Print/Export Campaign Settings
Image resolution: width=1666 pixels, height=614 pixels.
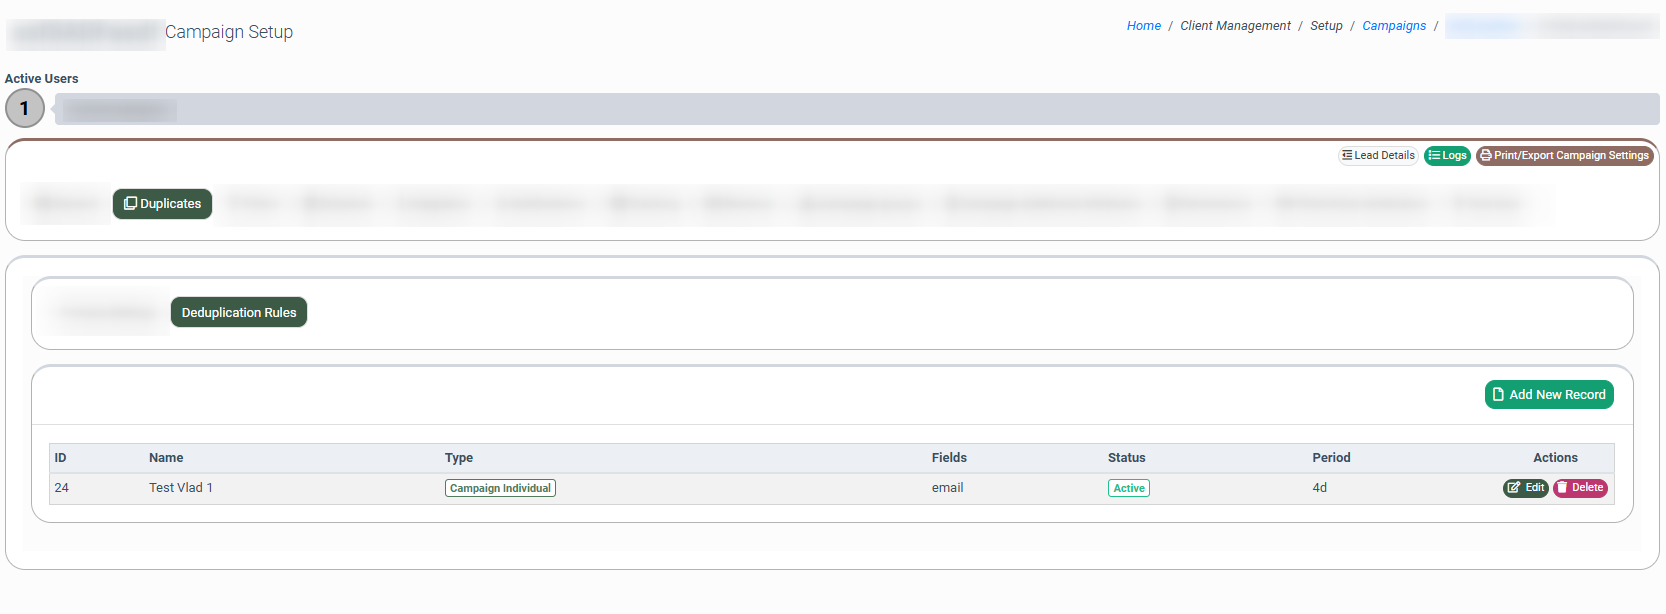pyautogui.click(x=1564, y=156)
